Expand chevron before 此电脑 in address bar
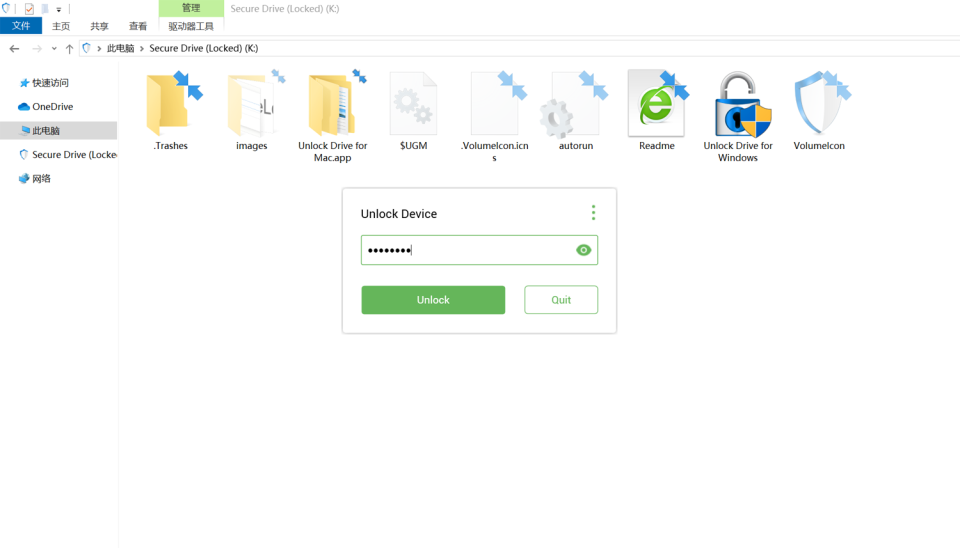960x548 pixels. 99,48
